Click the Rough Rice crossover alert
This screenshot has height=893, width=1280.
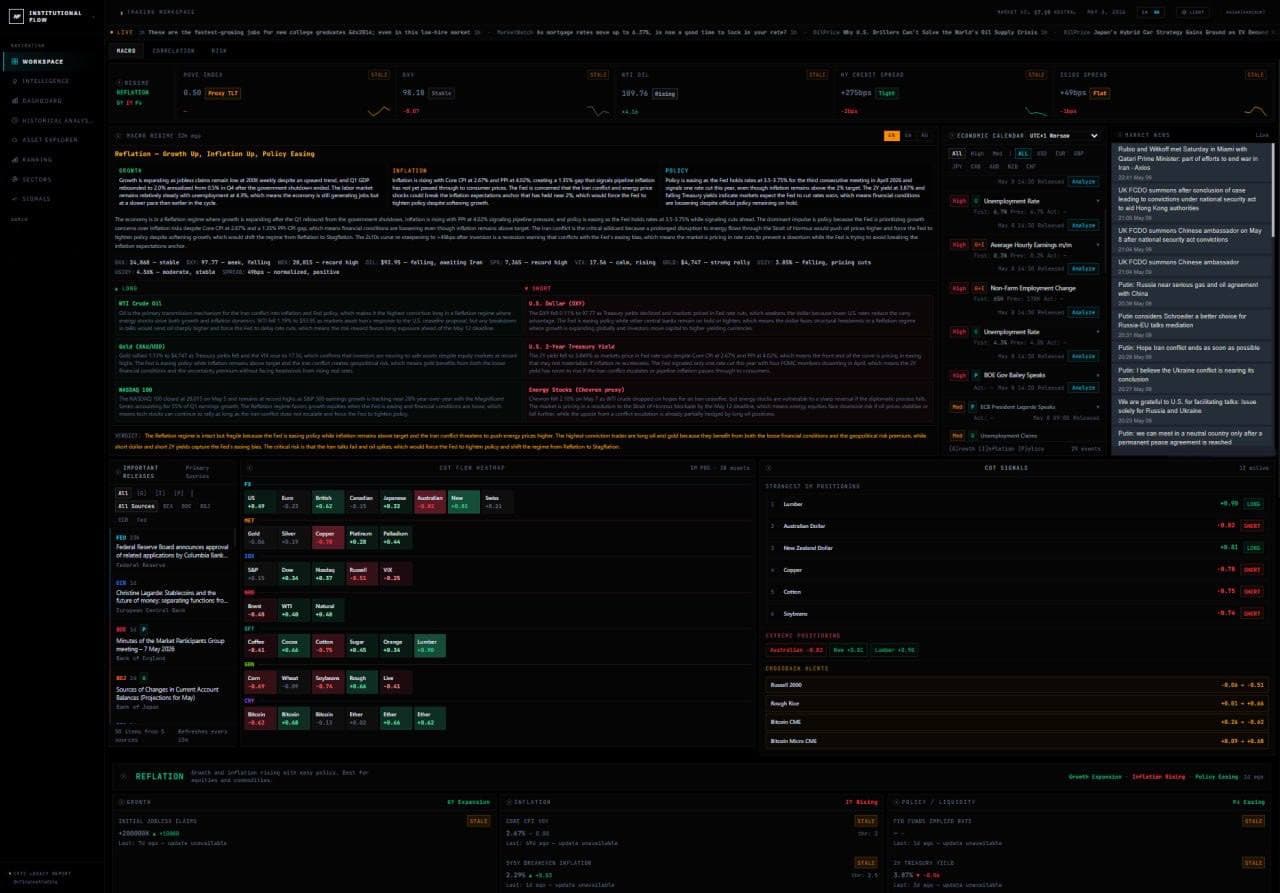[1016, 703]
